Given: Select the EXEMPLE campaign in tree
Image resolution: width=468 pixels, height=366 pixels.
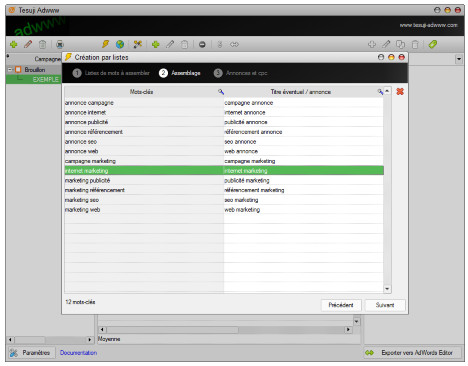Looking at the screenshot, I should click(x=45, y=79).
